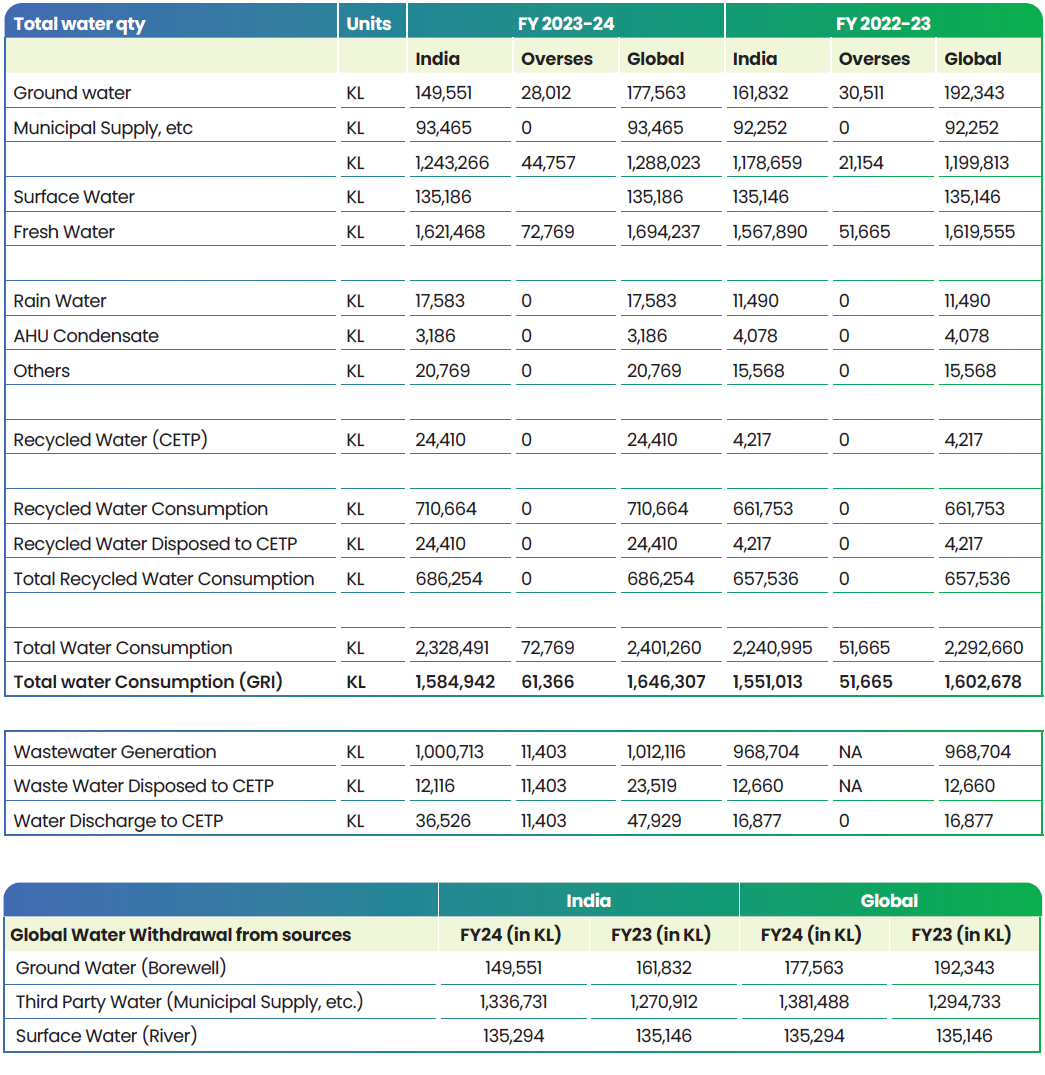Click the value 36,526
This screenshot has width=1045, height=1075.
coord(443,821)
